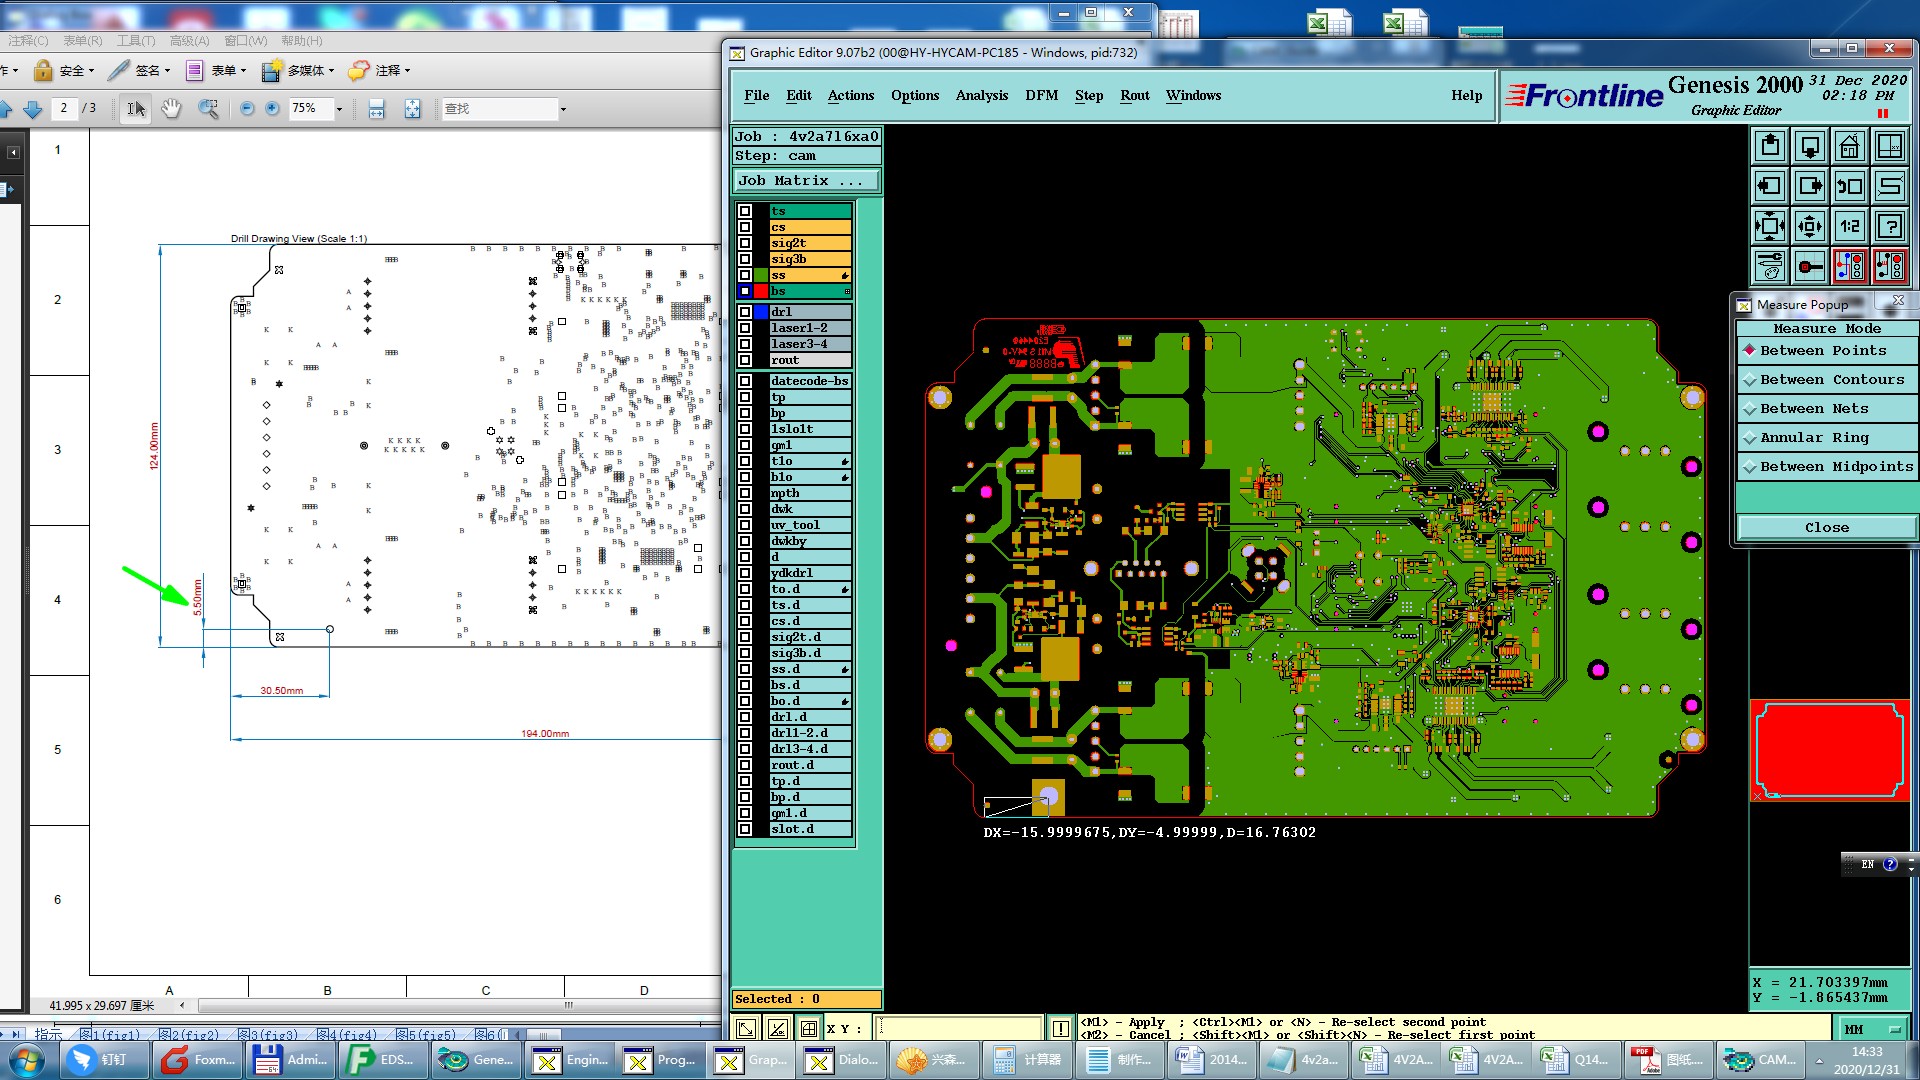
Task: Click the PDF zoom out minus icon
Action: click(247, 109)
